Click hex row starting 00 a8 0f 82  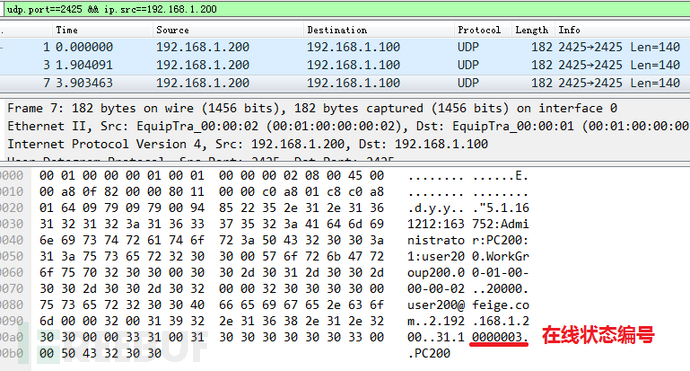tap(211, 191)
